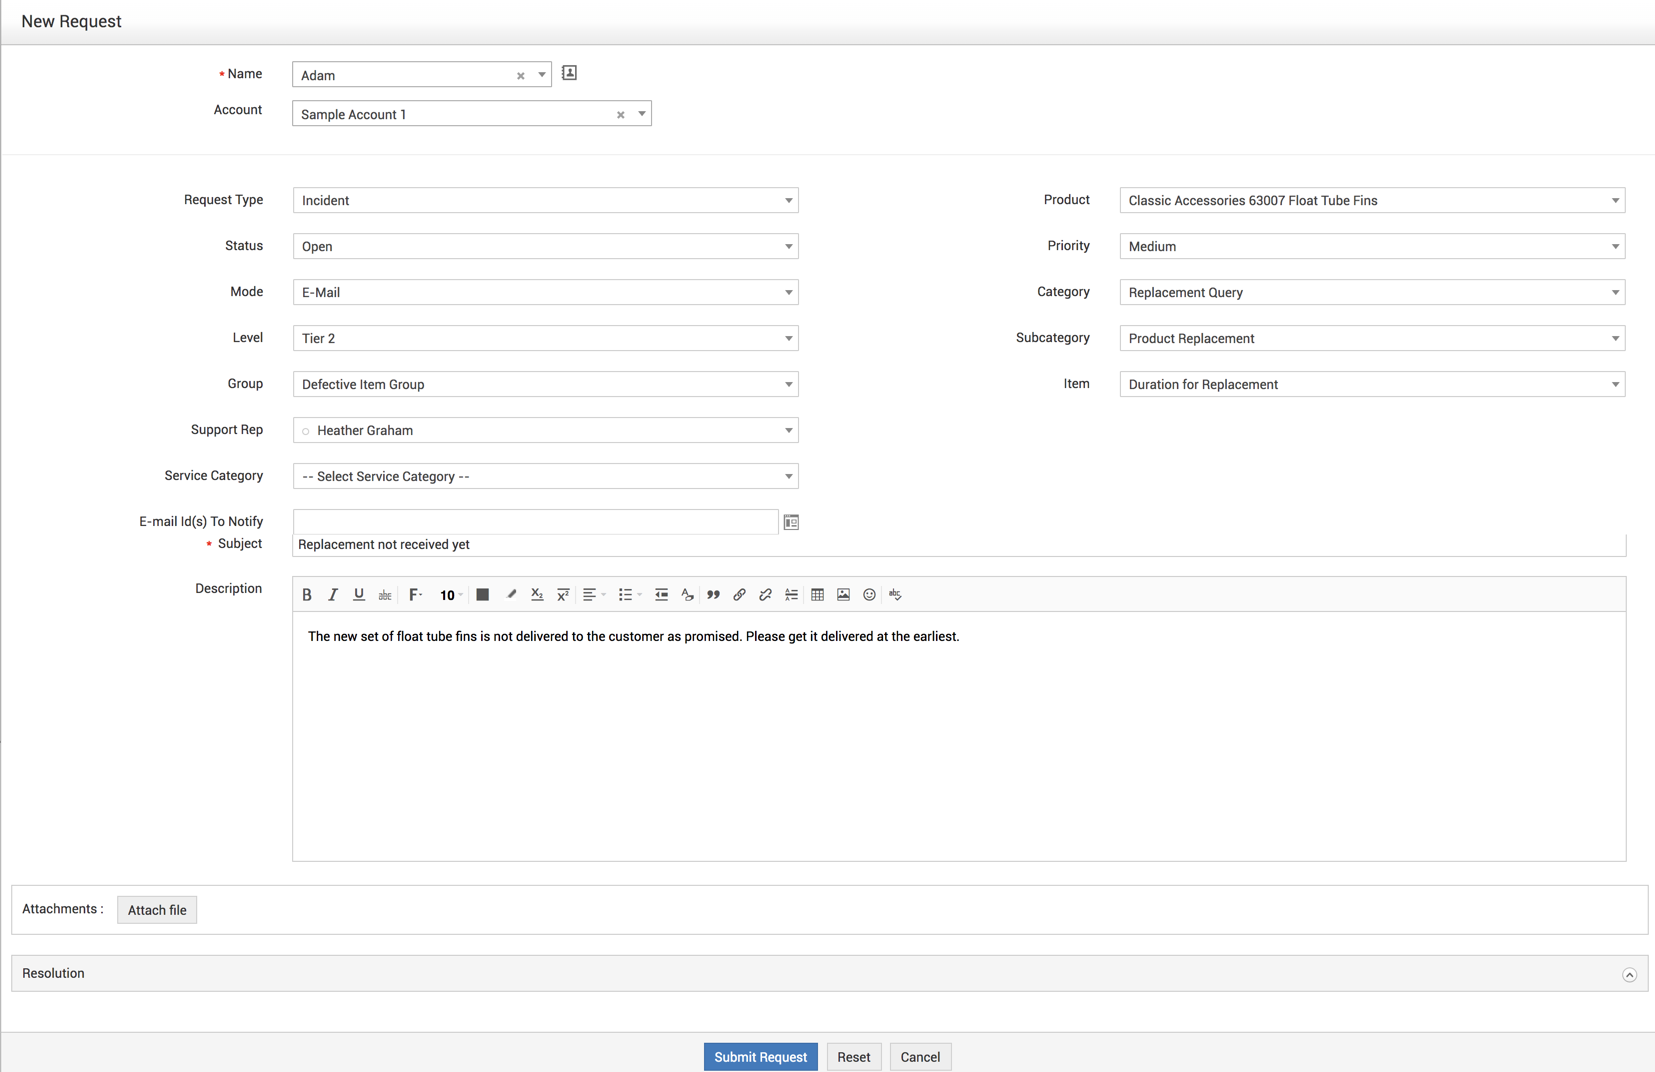This screenshot has width=1655, height=1072.
Task: Open the text color swatch
Action: coord(482,595)
